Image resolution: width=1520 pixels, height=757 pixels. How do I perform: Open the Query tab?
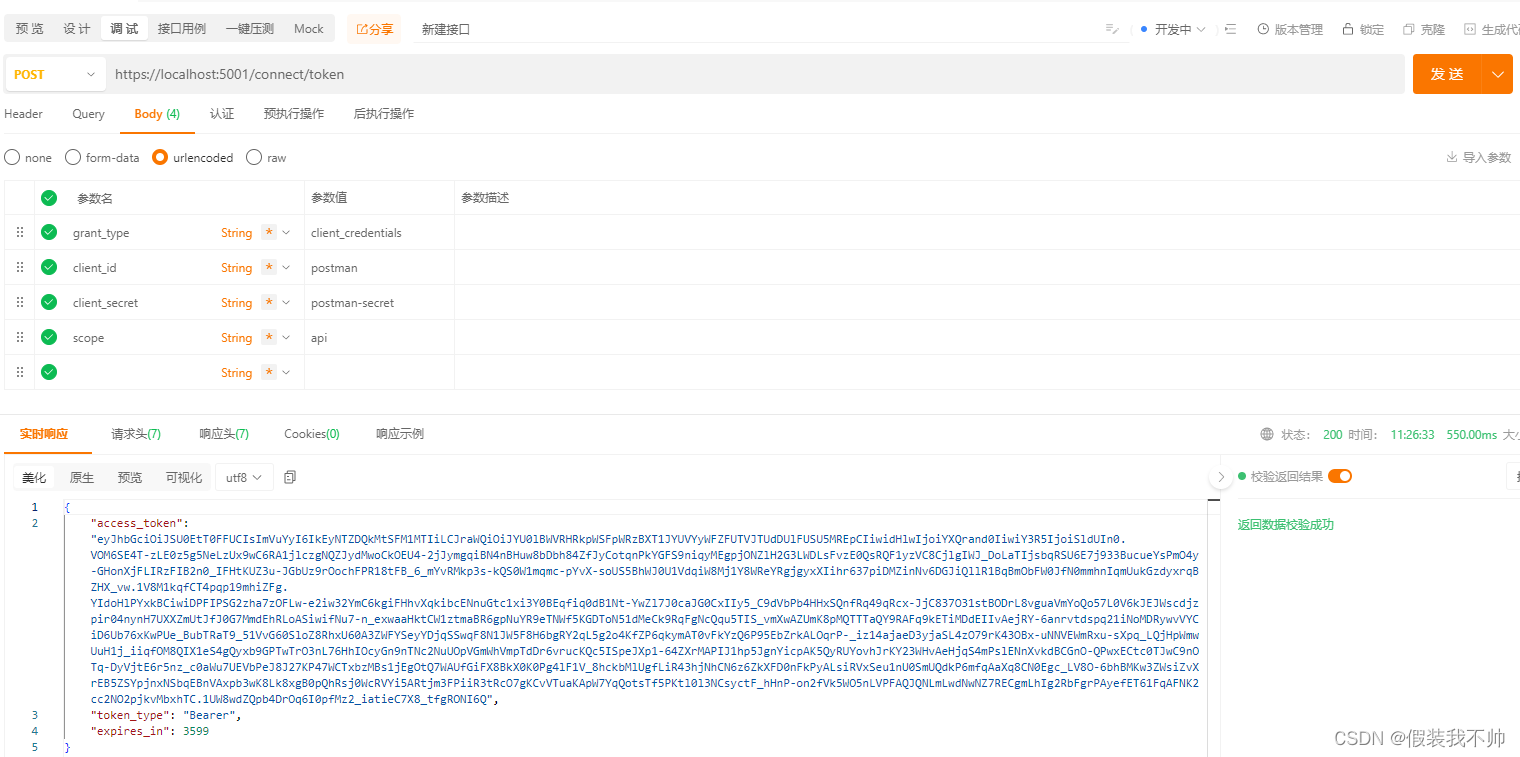click(88, 114)
